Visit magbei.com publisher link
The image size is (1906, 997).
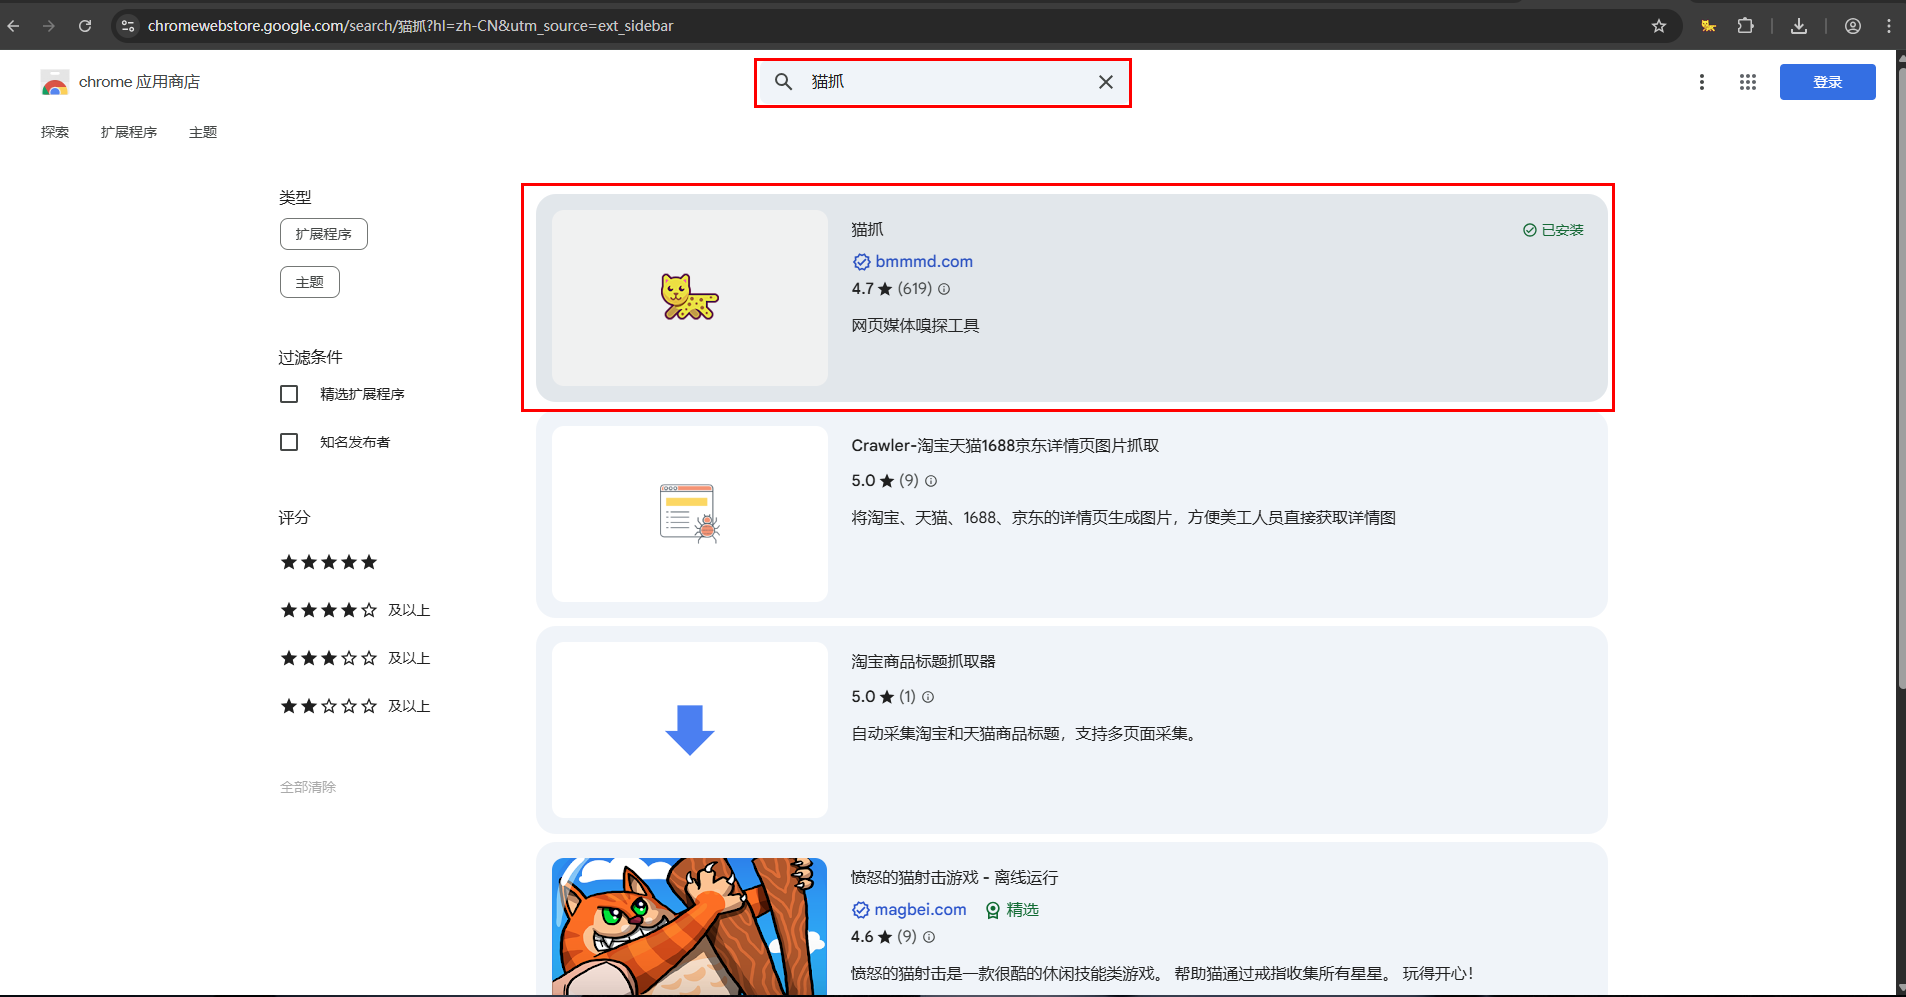pos(920,910)
